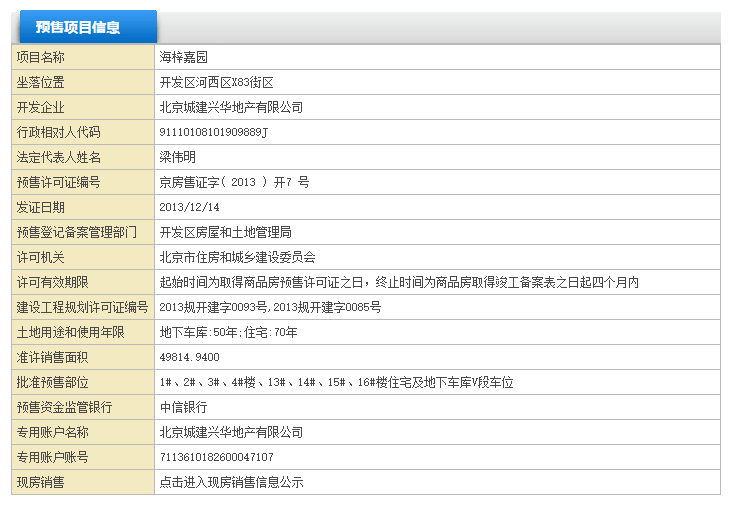
Task: Click the project name 海梓嘉园
Action: (183, 57)
